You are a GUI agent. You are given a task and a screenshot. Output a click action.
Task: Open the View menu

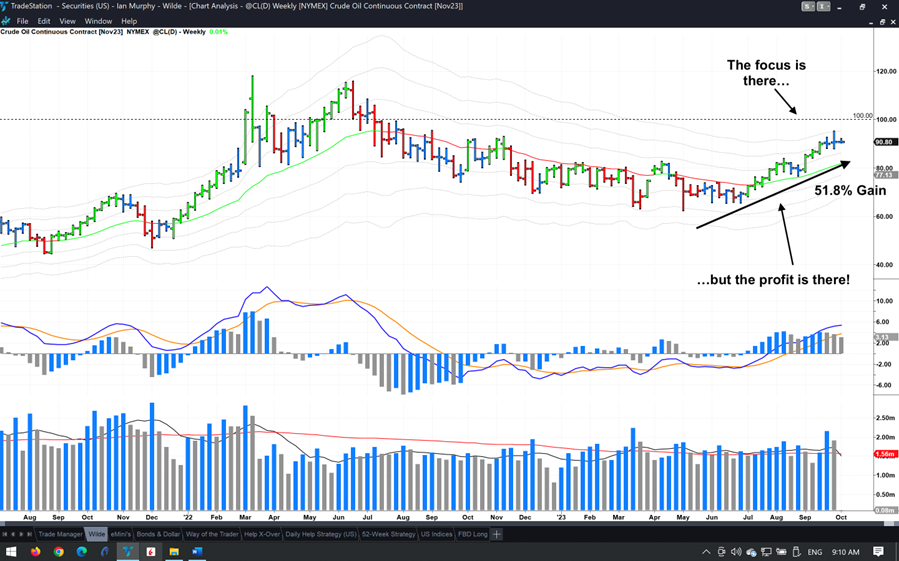point(67,20)
